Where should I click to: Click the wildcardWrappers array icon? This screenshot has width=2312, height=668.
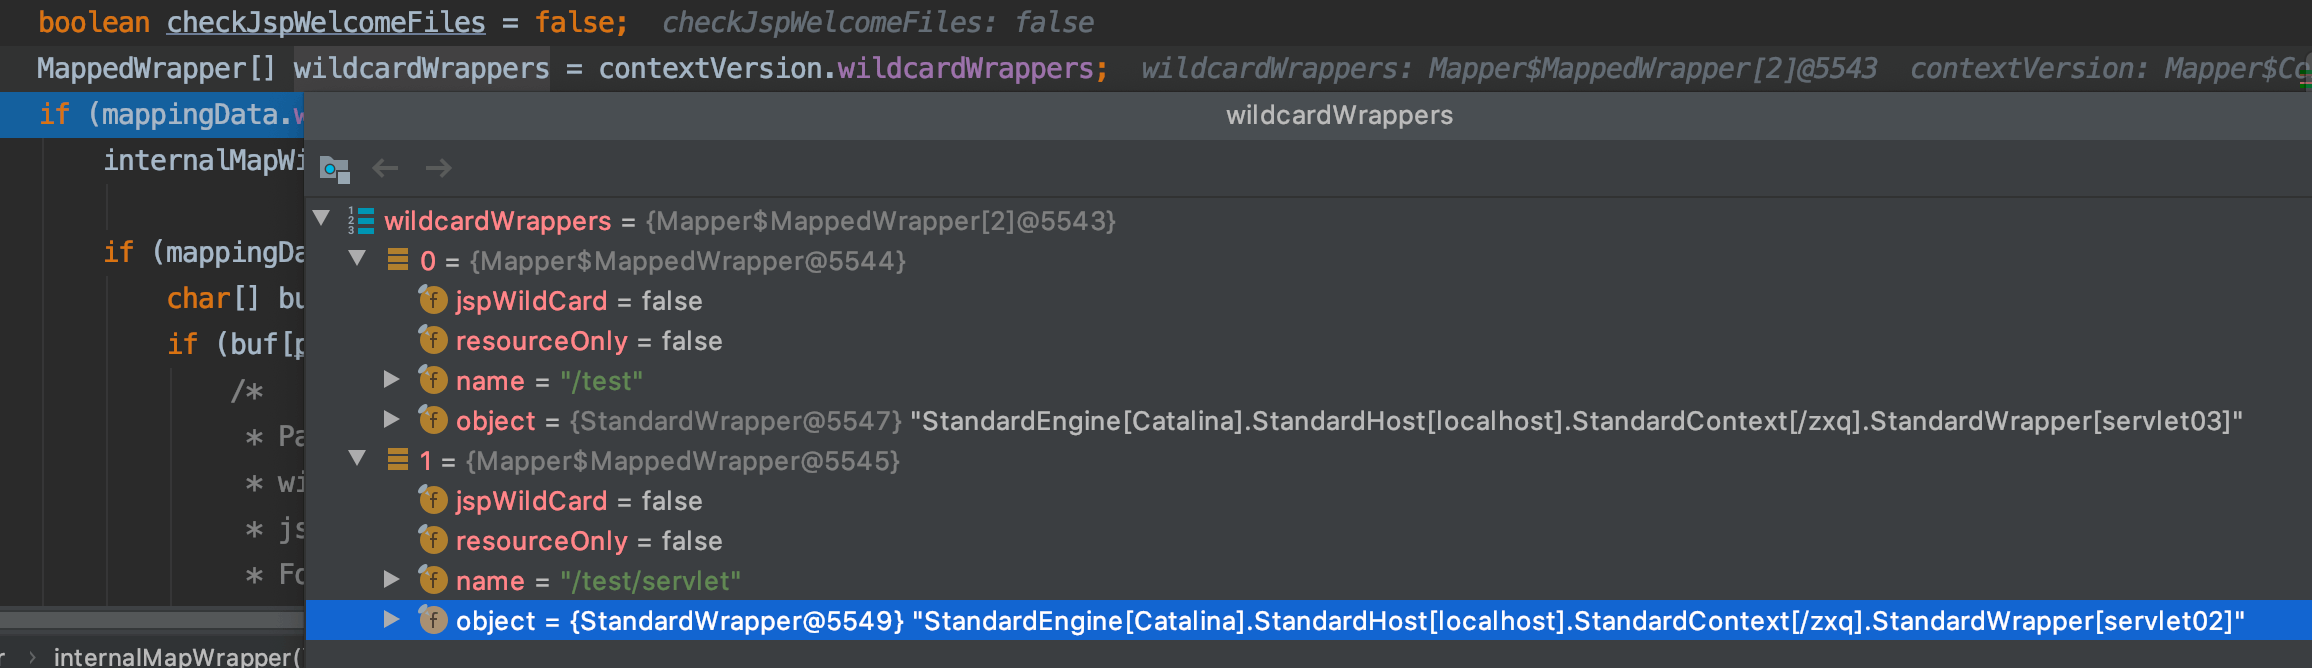pos(360,220)
